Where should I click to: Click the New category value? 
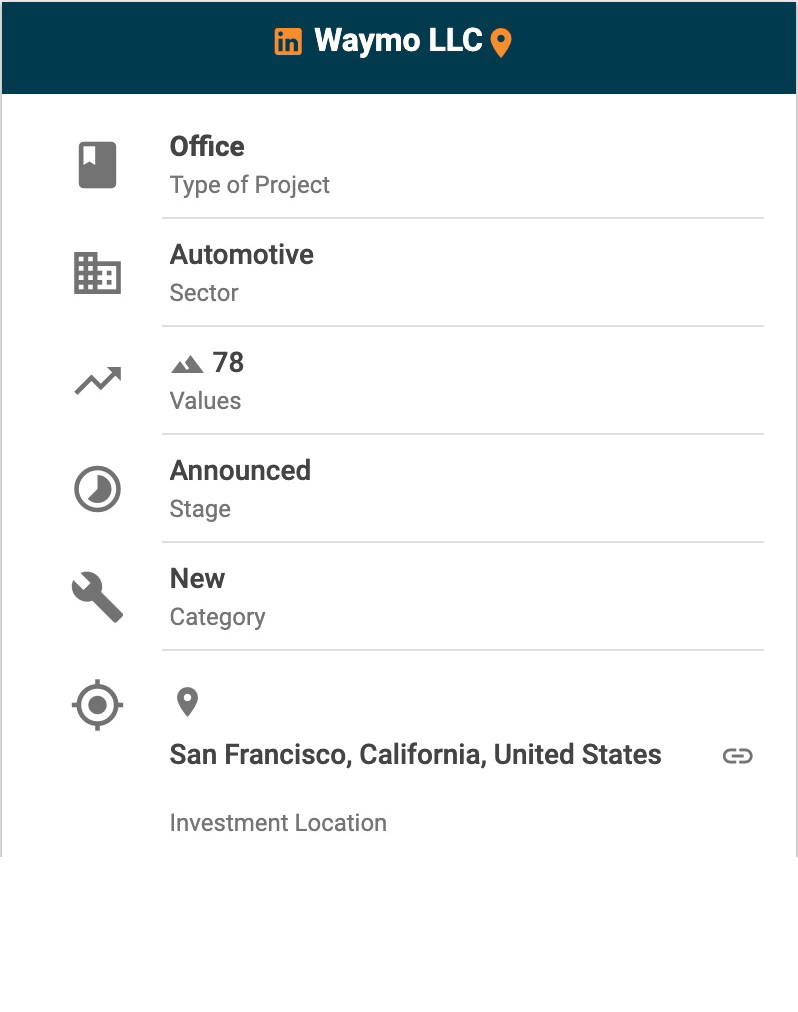pyautogui.click(x=197, y=579)
